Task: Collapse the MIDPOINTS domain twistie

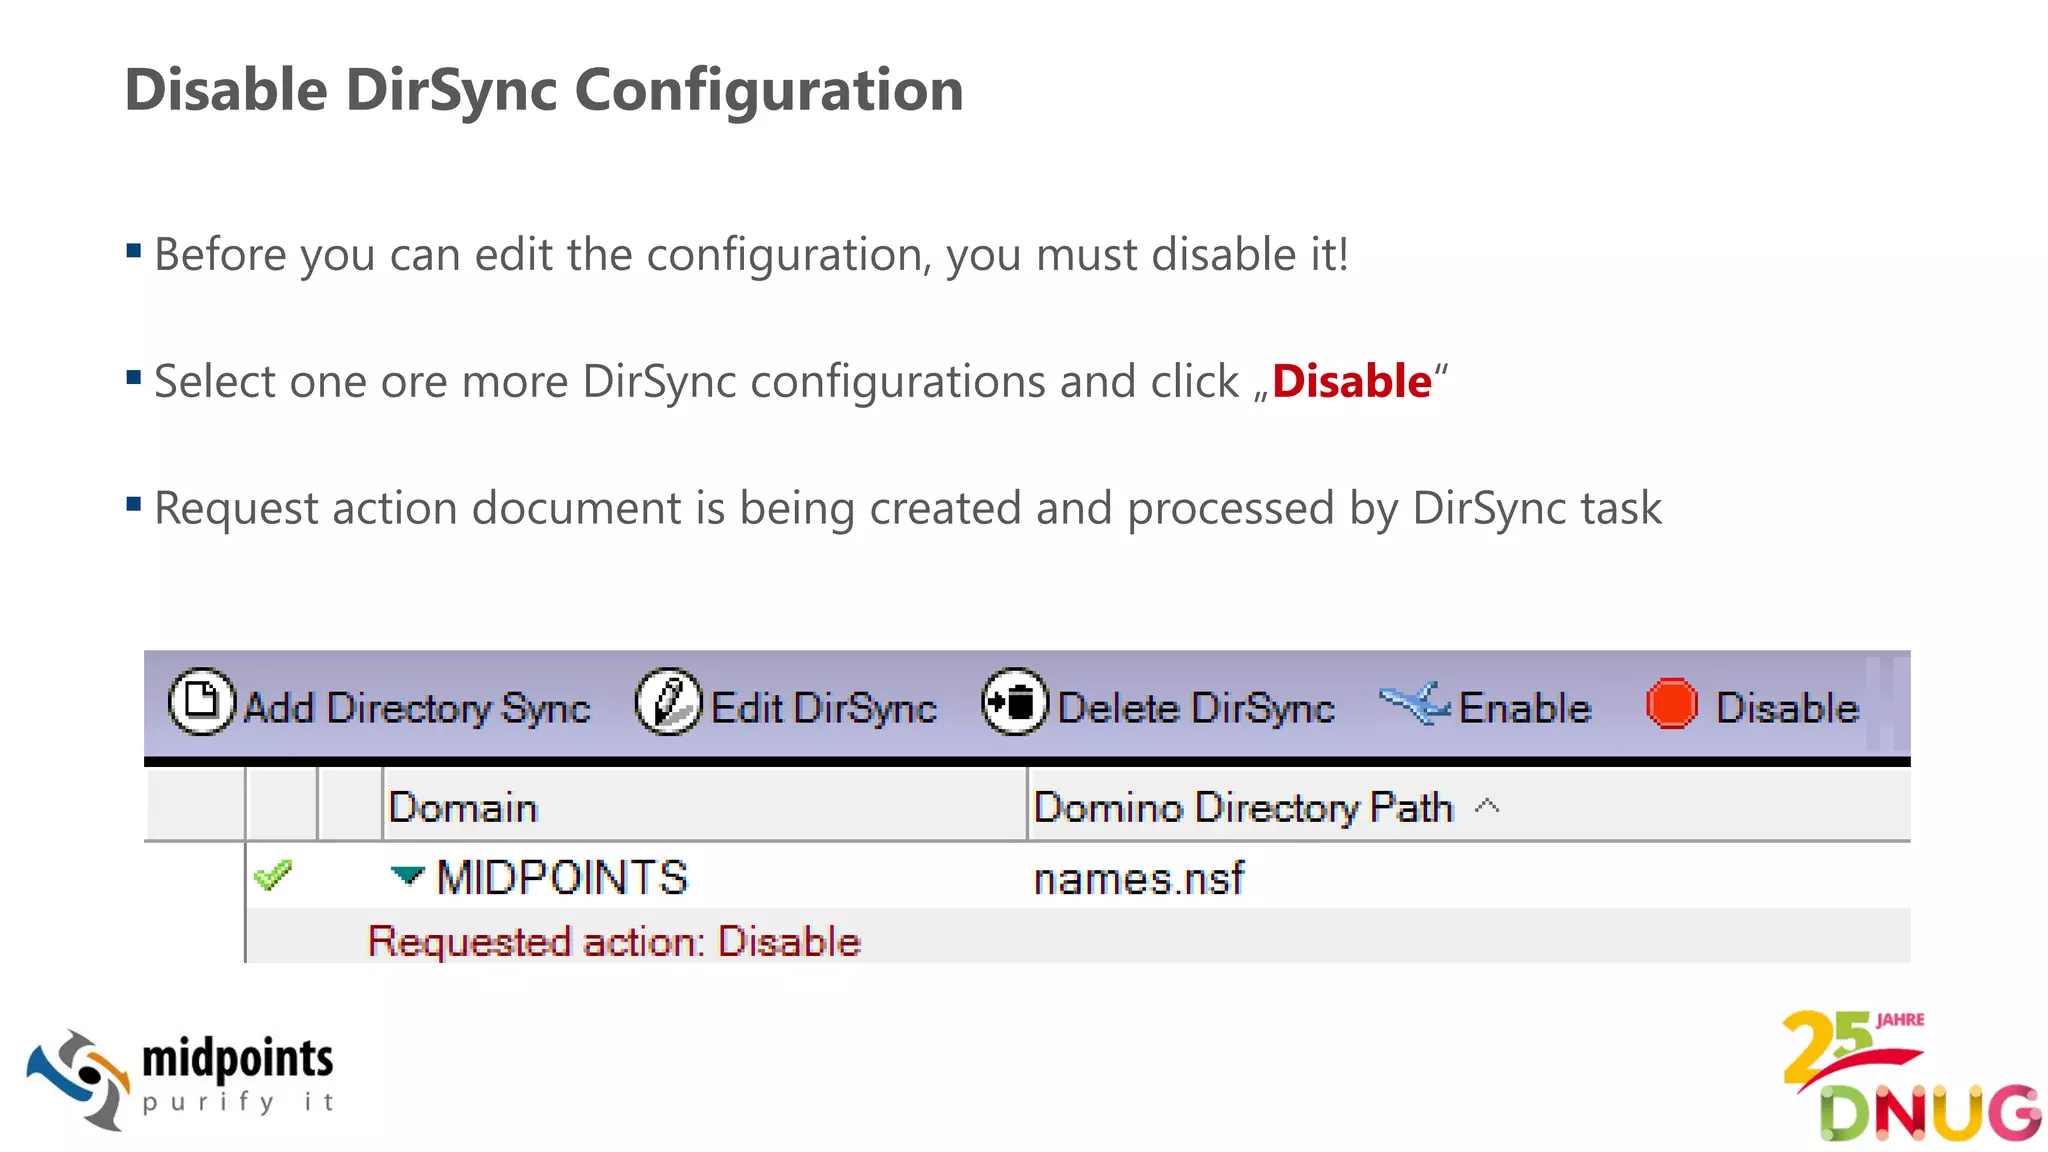Action: click(407, 876)
